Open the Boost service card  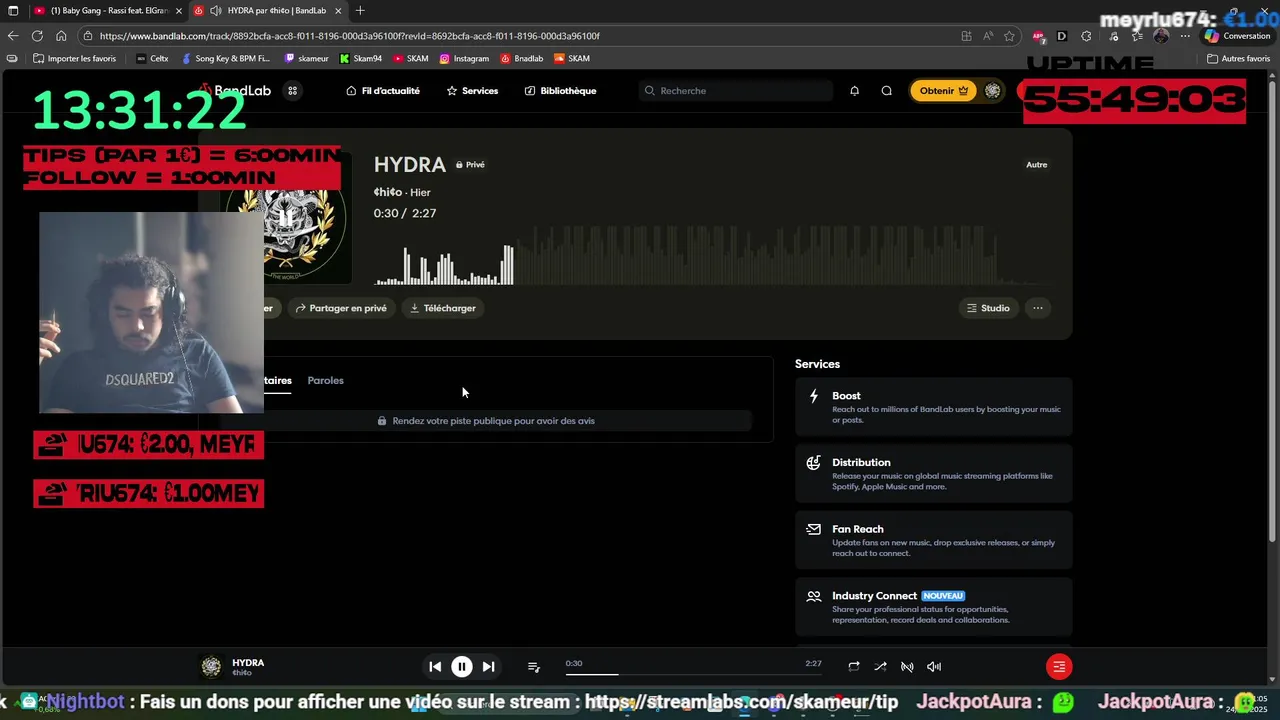click(x=934, y=406)
